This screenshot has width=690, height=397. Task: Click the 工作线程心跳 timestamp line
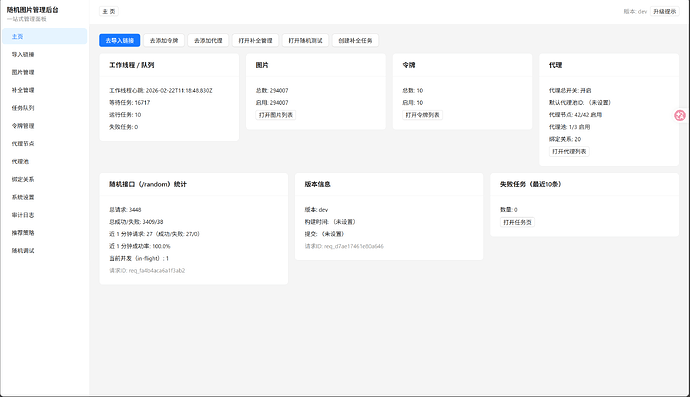tap(161, 91)
